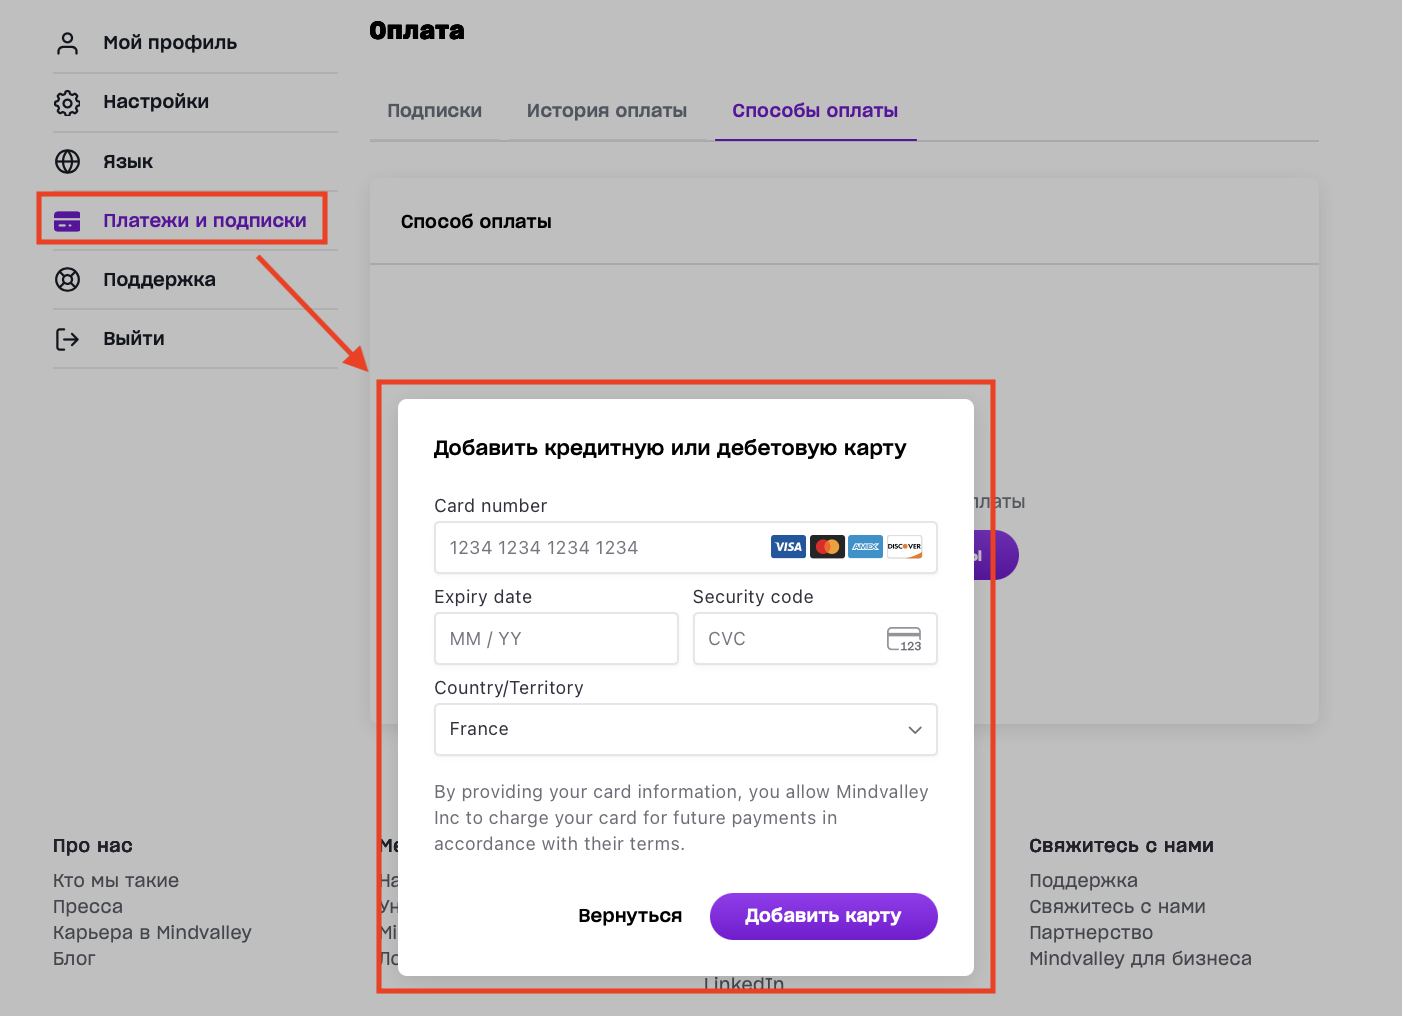Click the Security code CVC field

point(790,639)
